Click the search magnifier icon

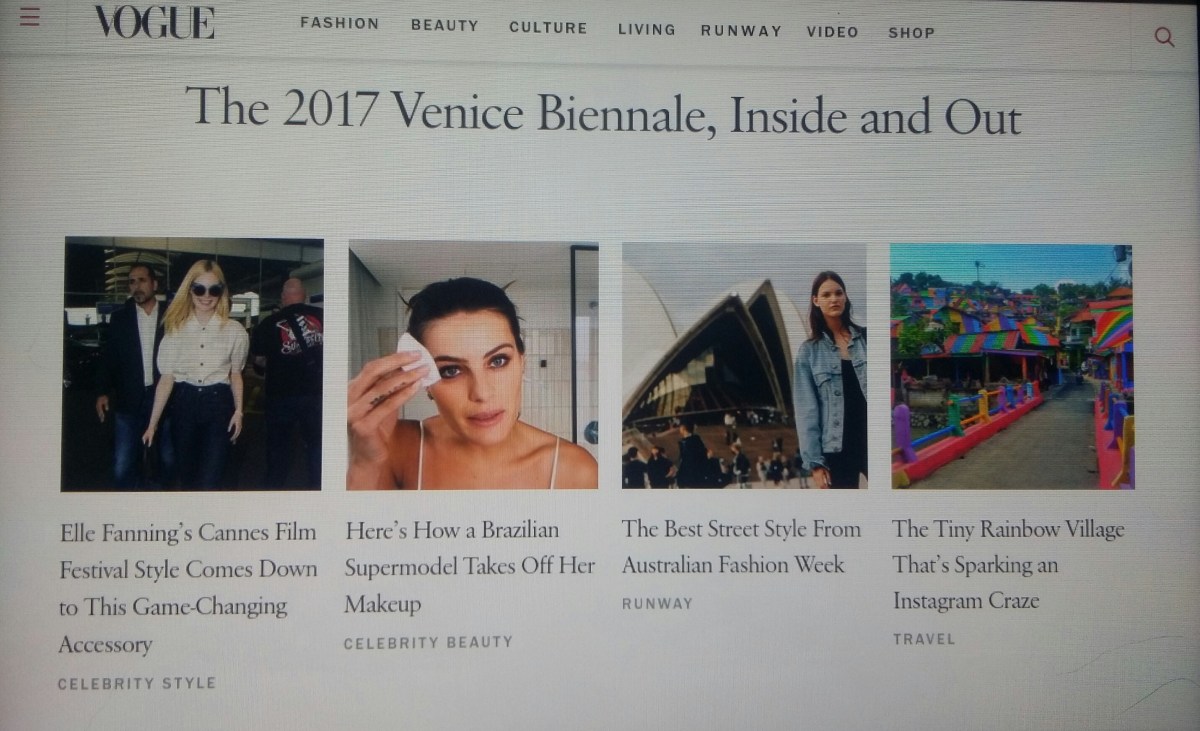click(x=1163, y=37)
